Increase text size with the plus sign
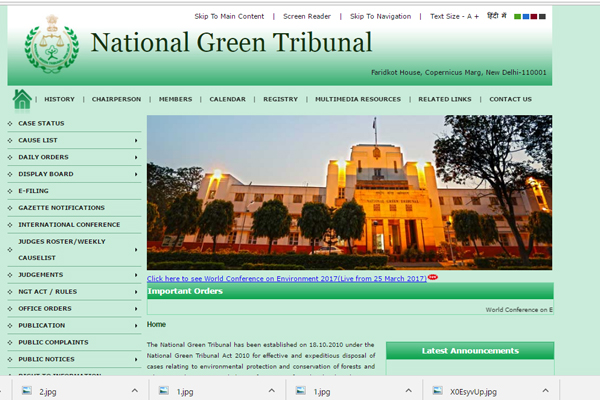This screenshot has height=400, width=600. pos(476,17)
